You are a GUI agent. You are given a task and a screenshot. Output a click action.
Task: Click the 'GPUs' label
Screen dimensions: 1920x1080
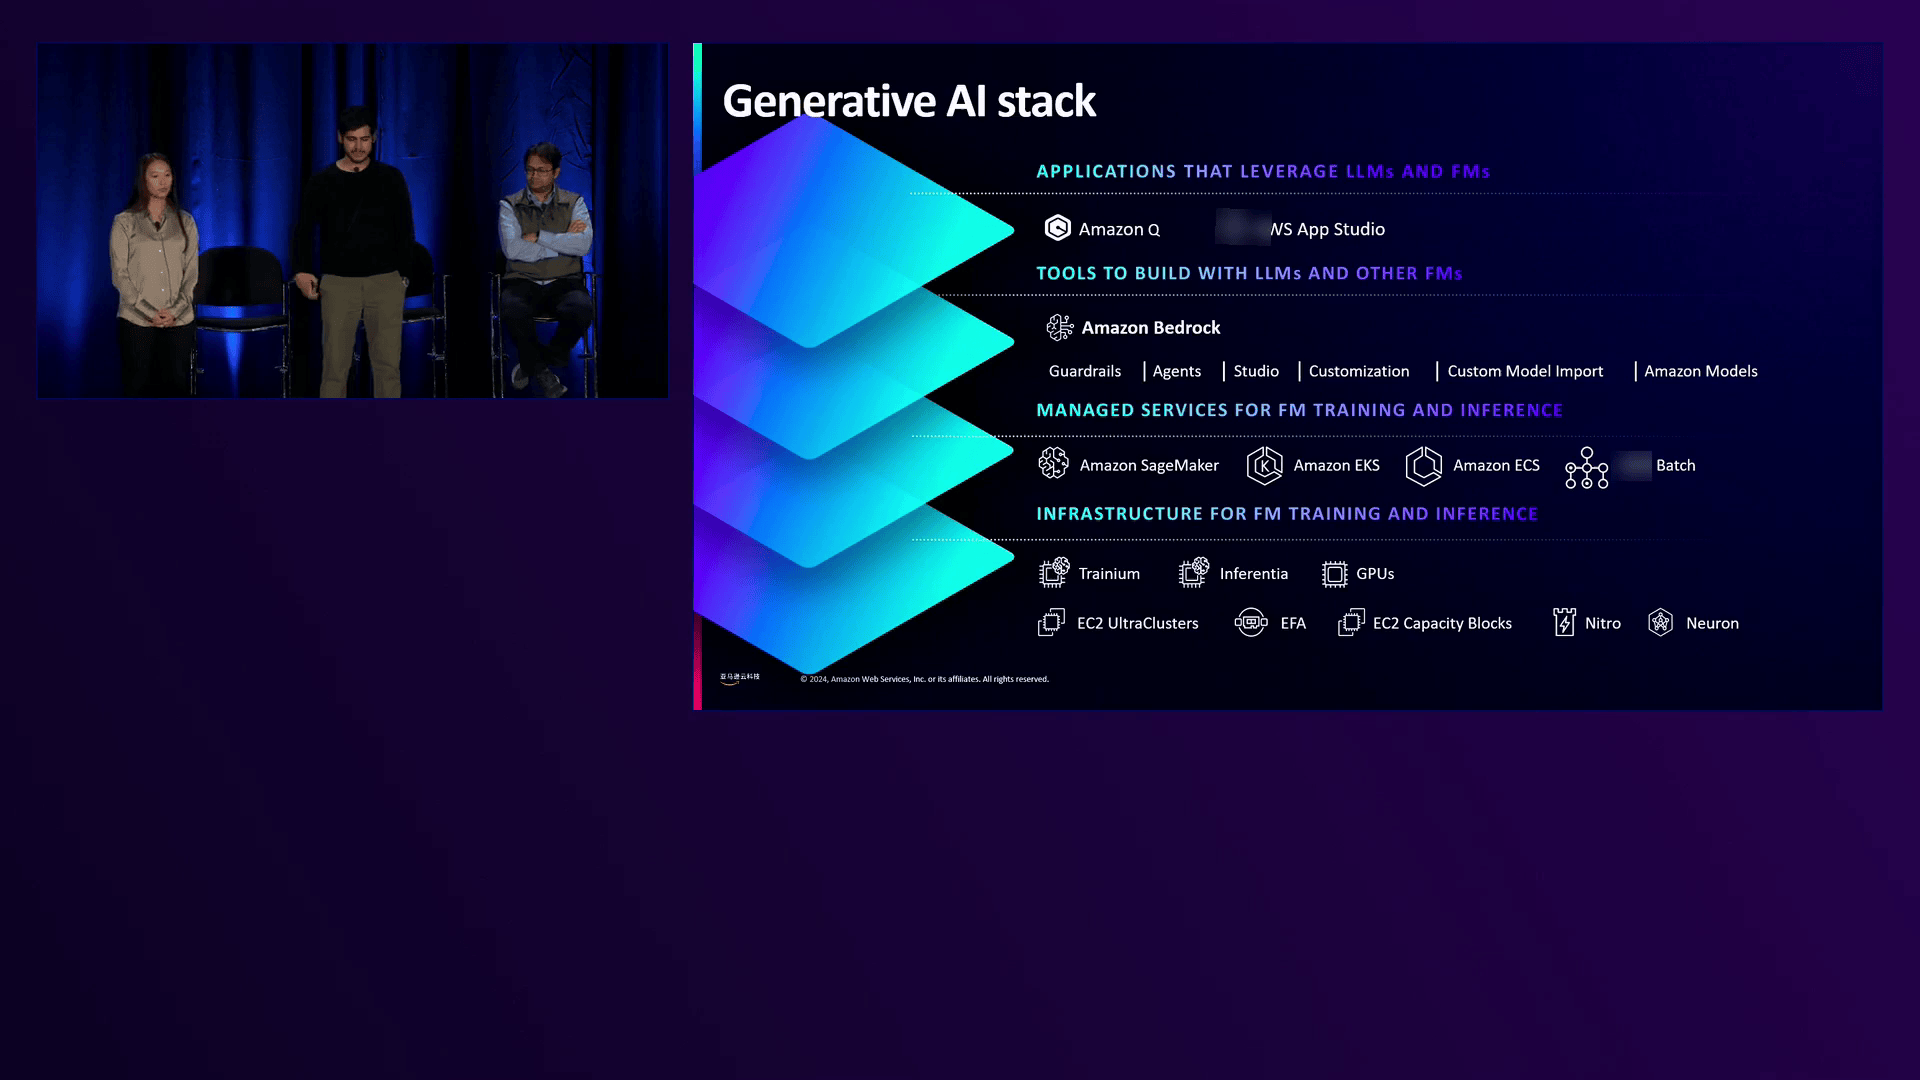pyautogui.click(x=1375, y=574)
